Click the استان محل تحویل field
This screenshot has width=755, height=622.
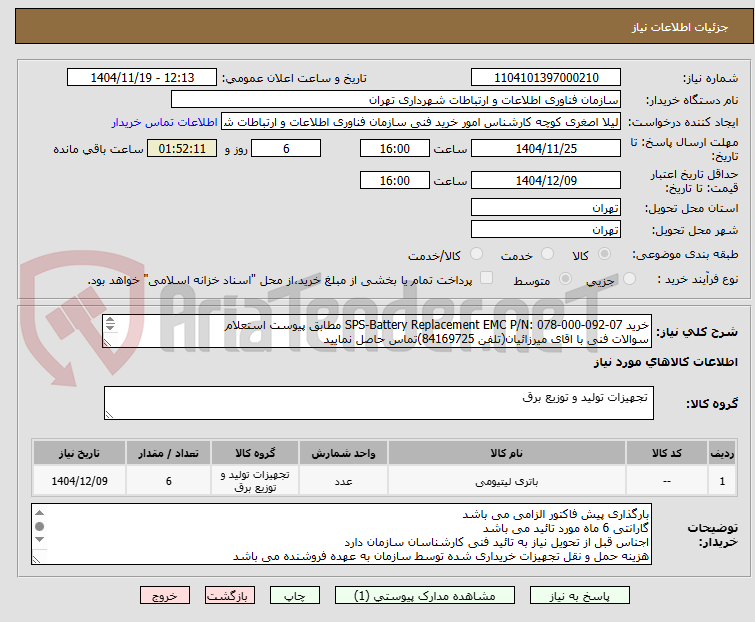(546, 207)
